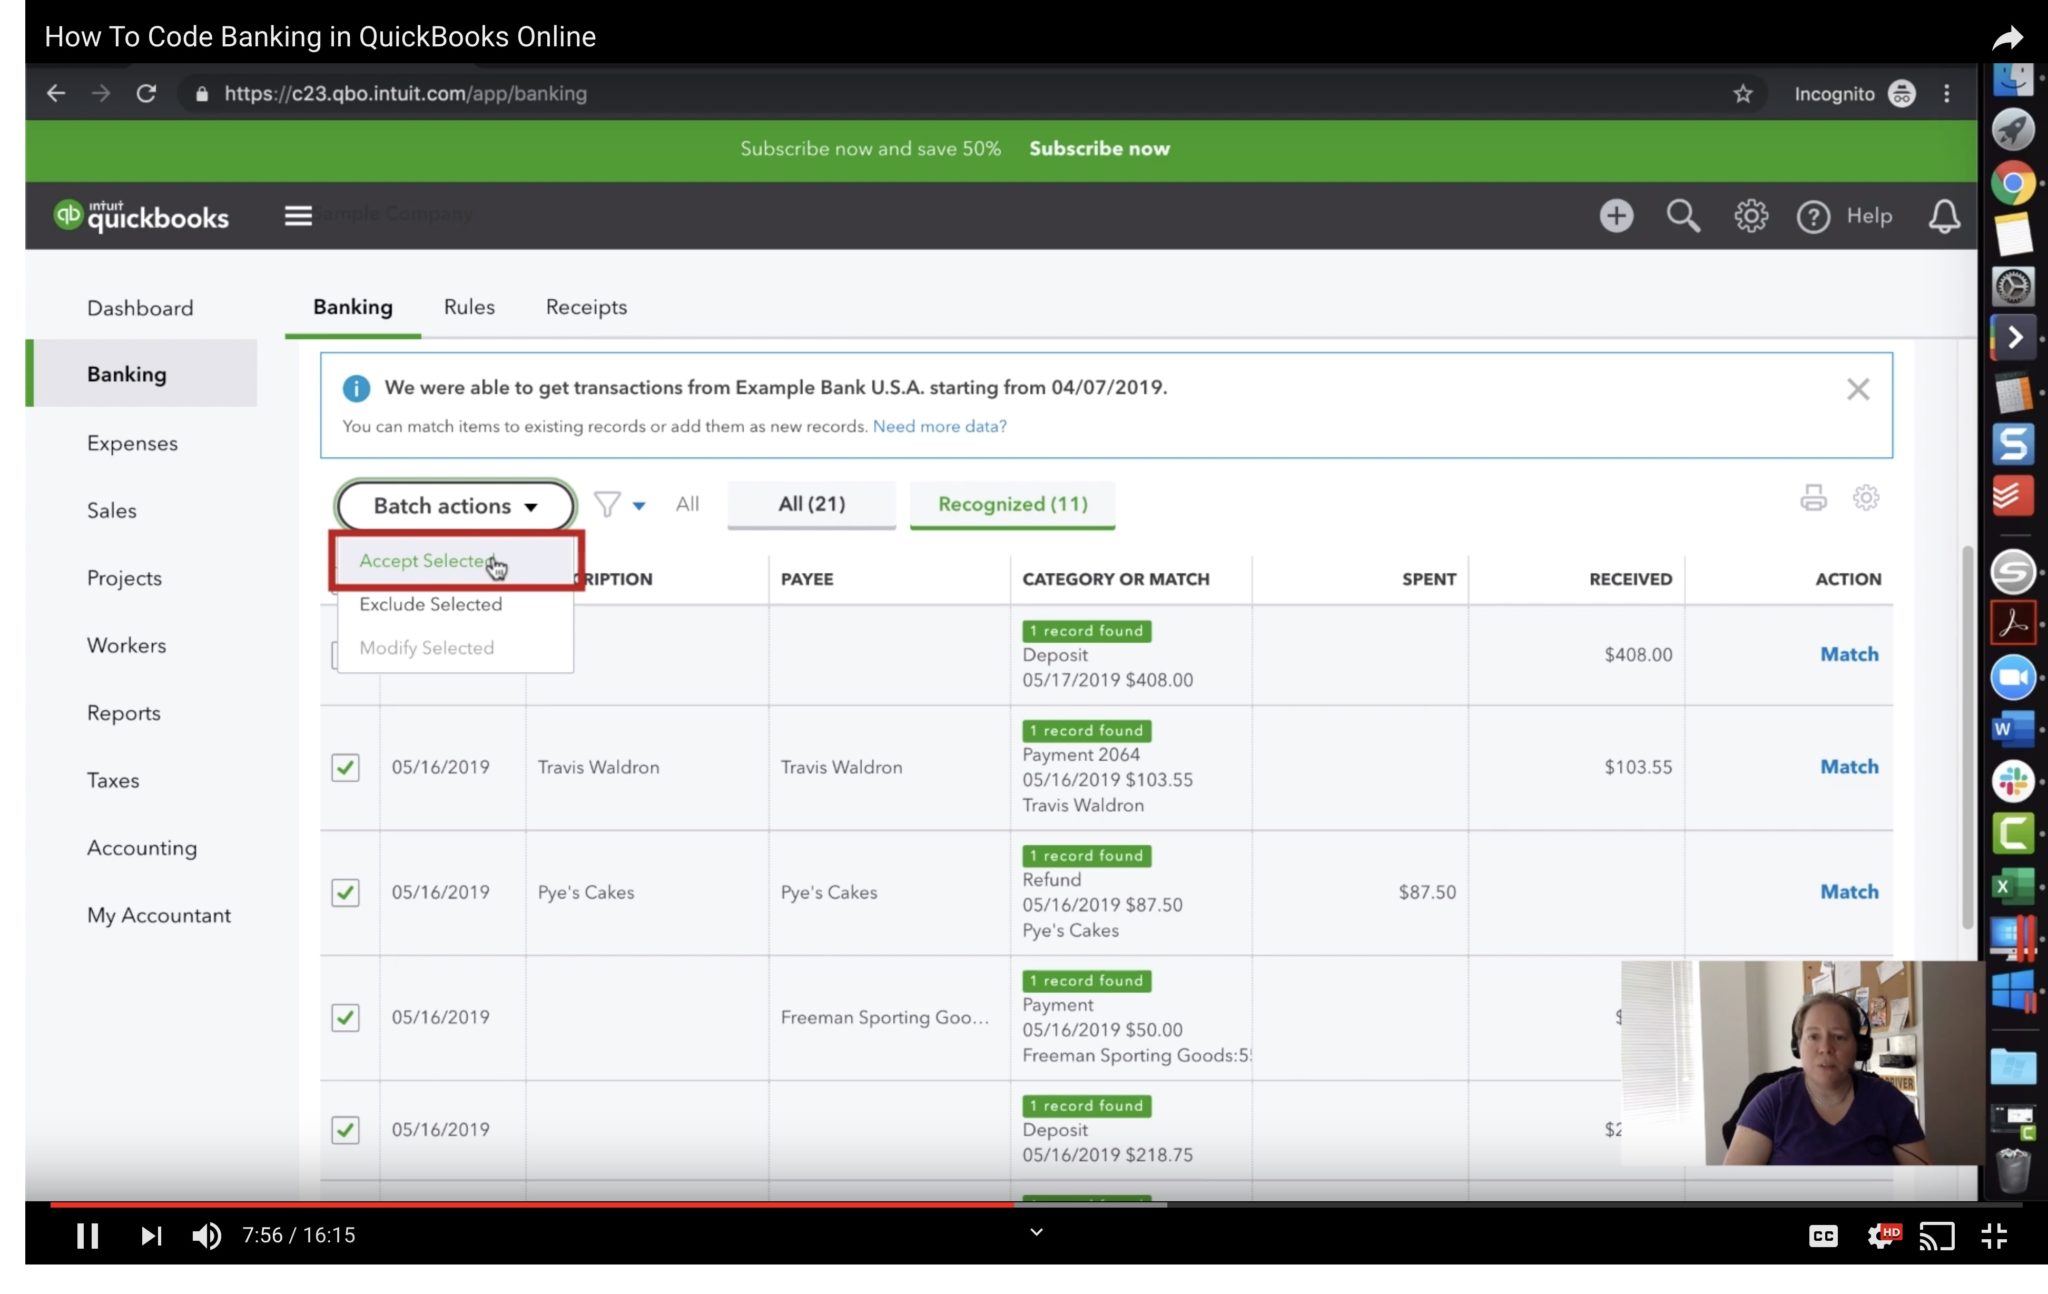Seek on the video progress bar
Screen dimensions: 2048x1294
pyautogui.click(x=1036, y=1204)
